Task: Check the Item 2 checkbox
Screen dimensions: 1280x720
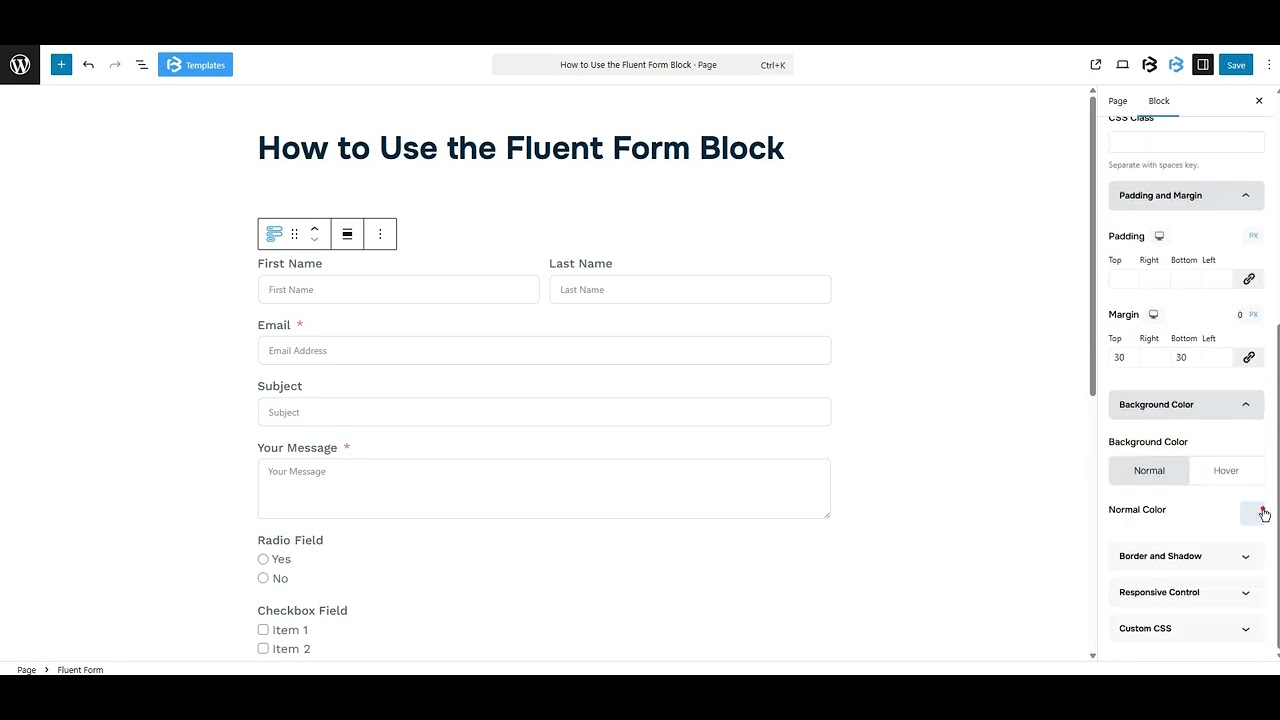Action: point(263,648)
